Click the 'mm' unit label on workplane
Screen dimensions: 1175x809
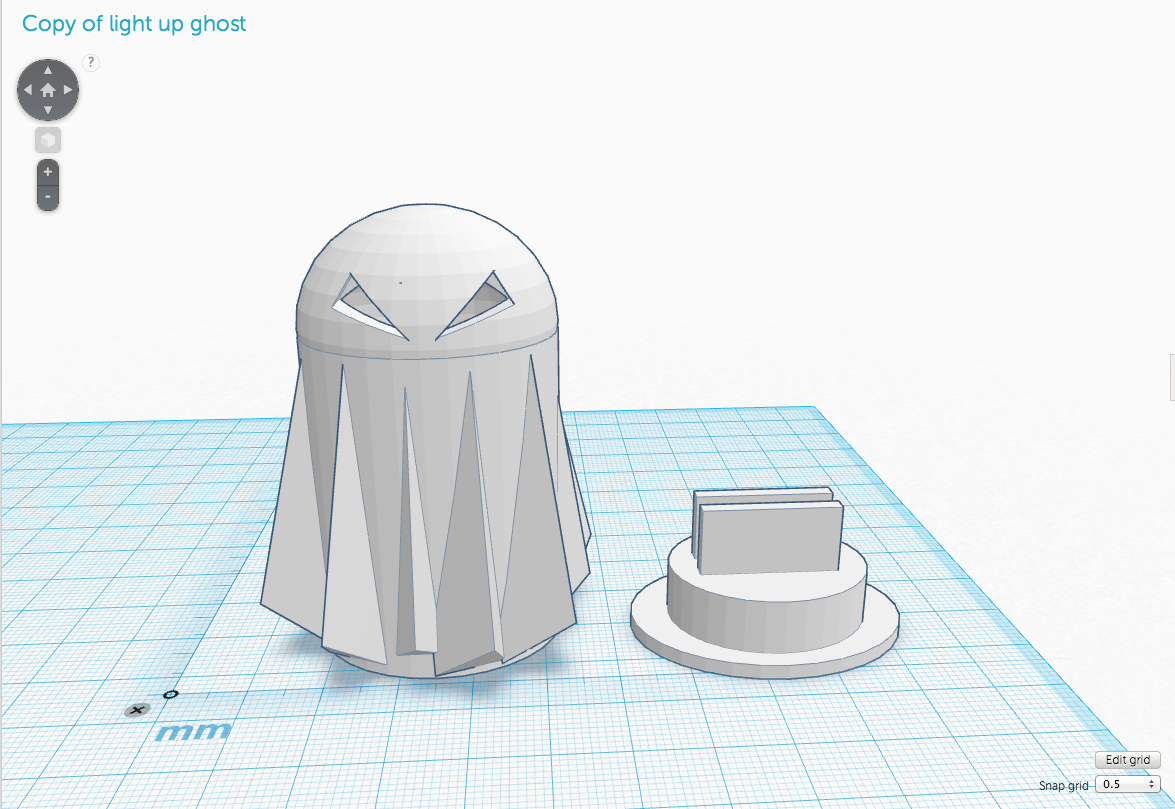tap(193, 732)
